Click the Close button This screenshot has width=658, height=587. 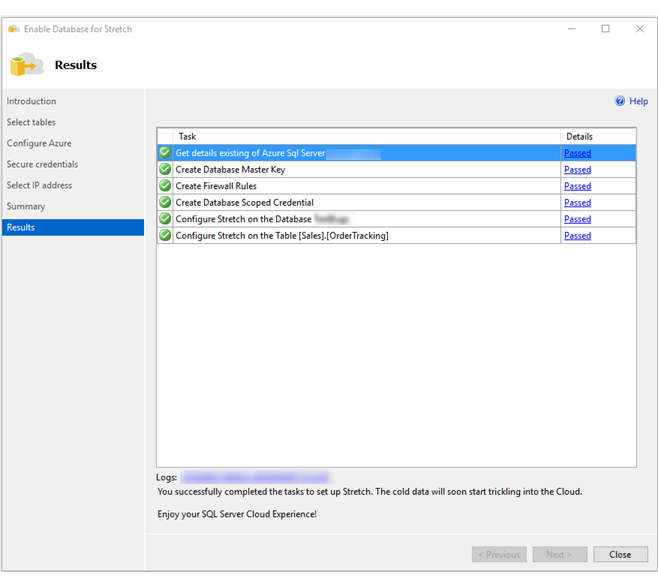pos(620,554)
